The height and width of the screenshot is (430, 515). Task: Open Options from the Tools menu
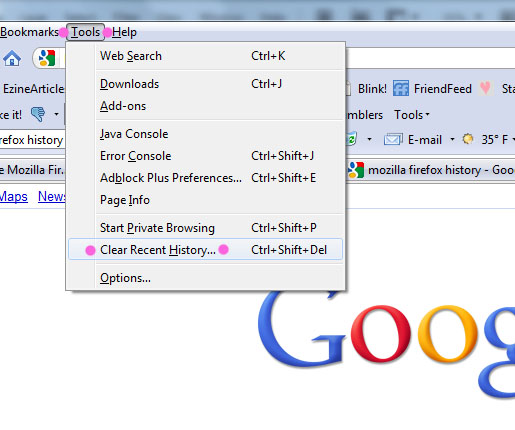pyautogui.click(x=205, y=278)
